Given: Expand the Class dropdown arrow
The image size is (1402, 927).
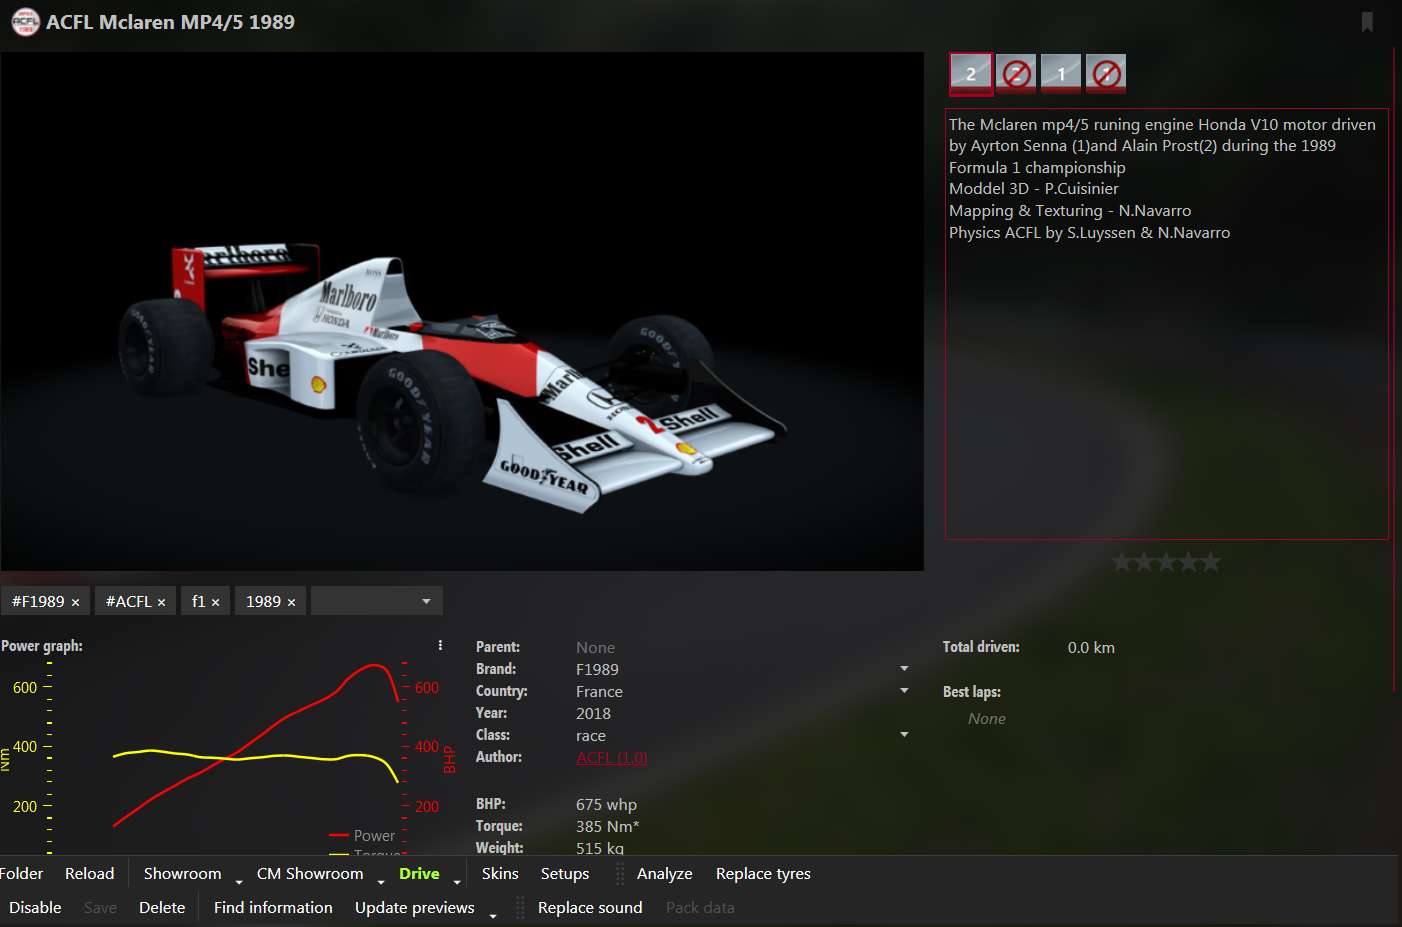Looking at the screenshot, I should tap(904, 735).
